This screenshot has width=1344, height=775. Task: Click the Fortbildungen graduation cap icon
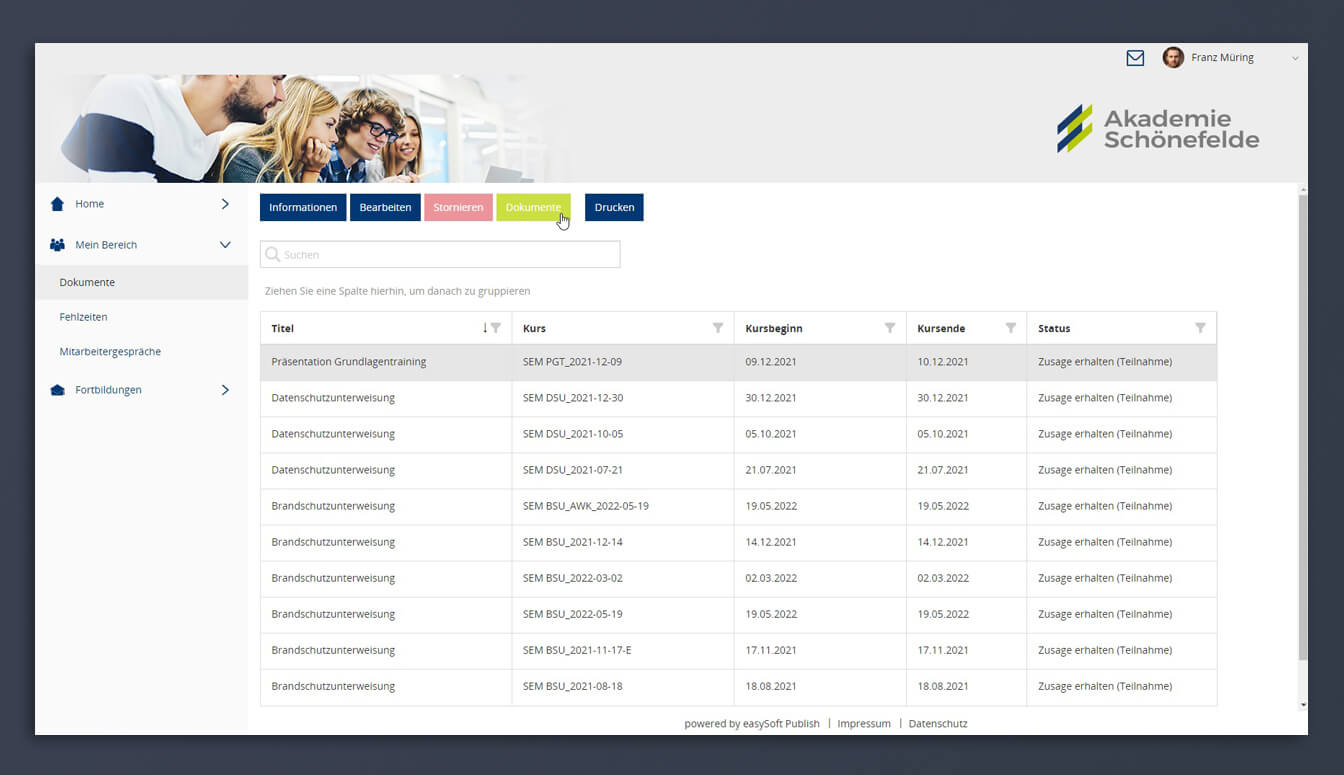point(57,390)
